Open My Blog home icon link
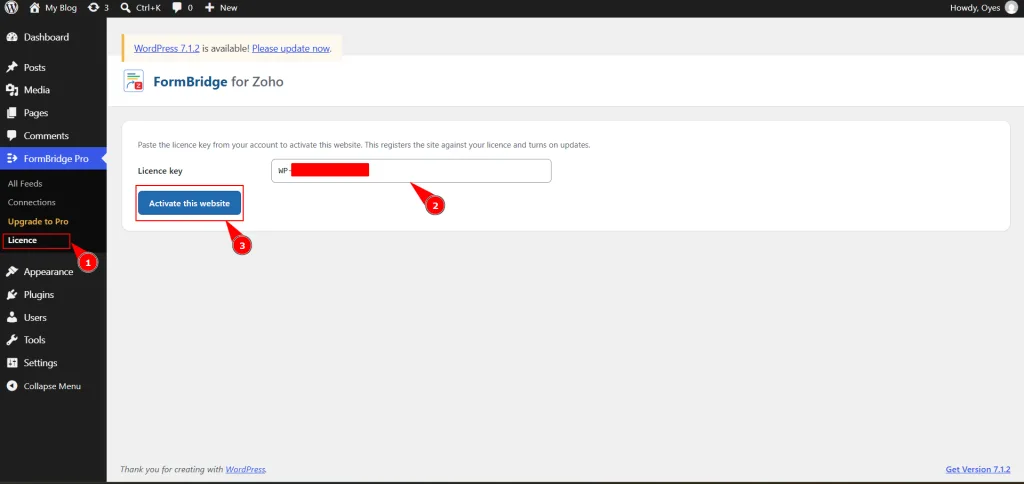 click(35, 8)
